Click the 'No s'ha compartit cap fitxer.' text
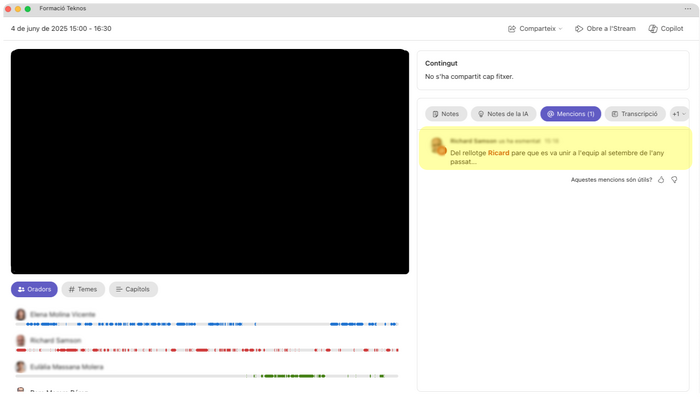700x403 pixels. click(469, 76)
